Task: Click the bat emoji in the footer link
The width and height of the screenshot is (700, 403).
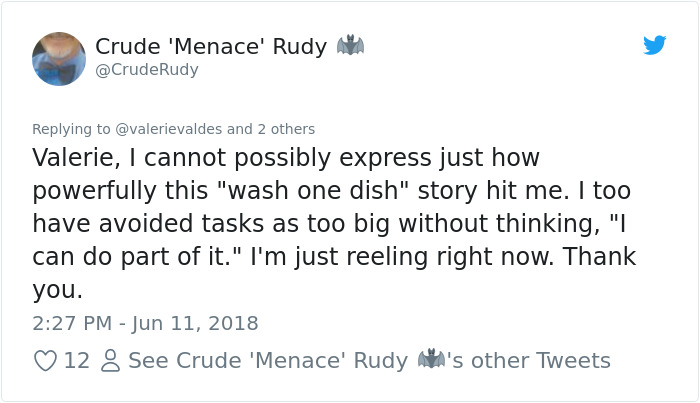Action: point(431,360)
